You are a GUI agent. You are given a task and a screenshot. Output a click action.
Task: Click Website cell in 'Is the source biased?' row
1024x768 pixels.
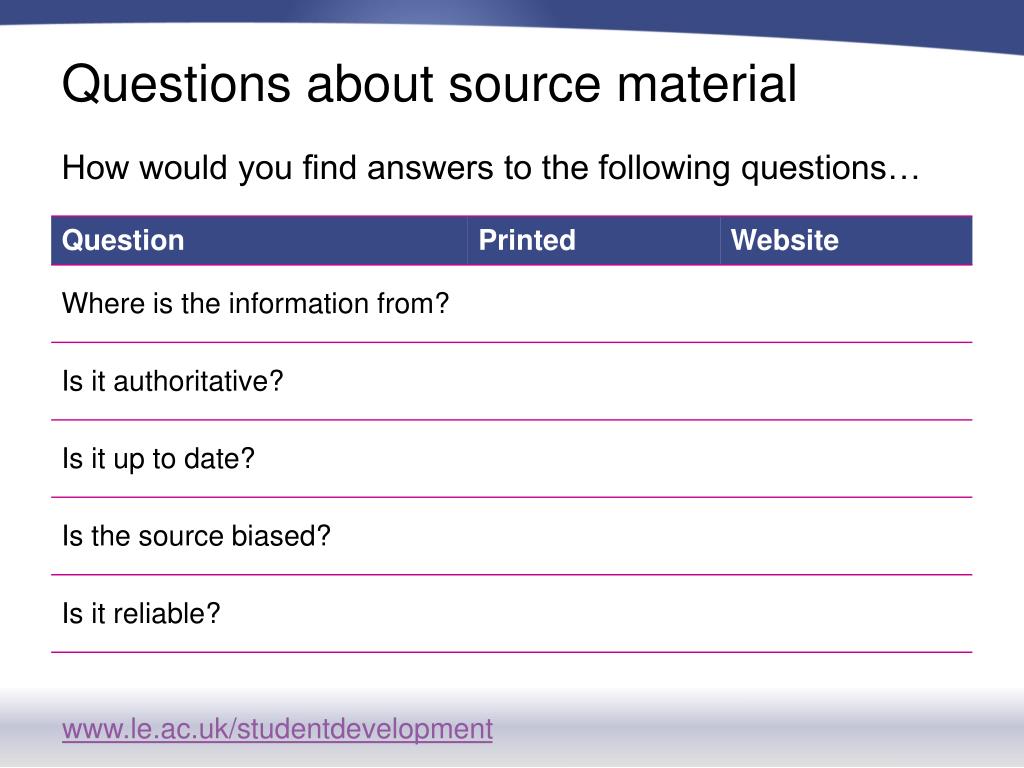[846, 536]
